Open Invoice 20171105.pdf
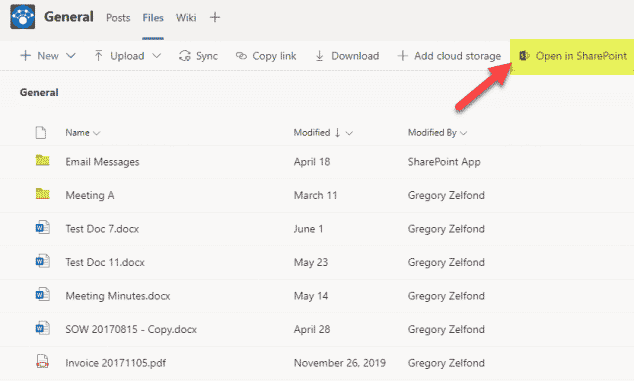The image size is (634, 381). (x=116, y=363)
